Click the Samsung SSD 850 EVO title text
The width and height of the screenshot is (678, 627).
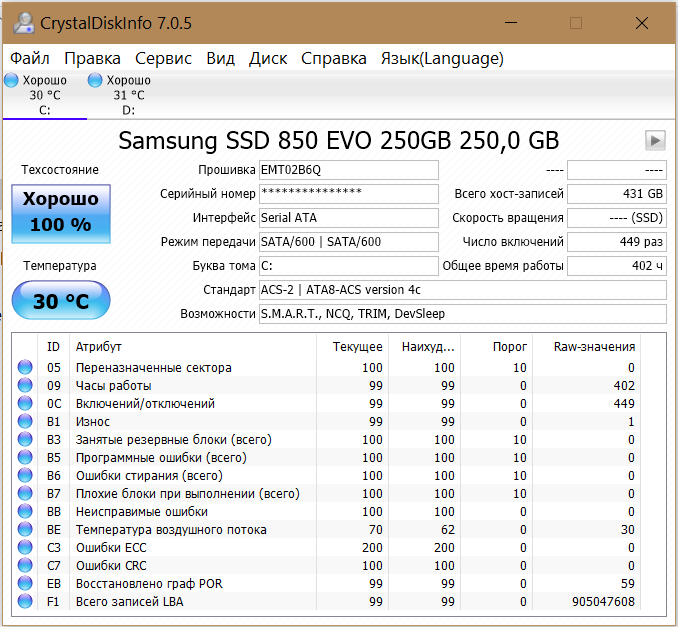pos(339,141)
